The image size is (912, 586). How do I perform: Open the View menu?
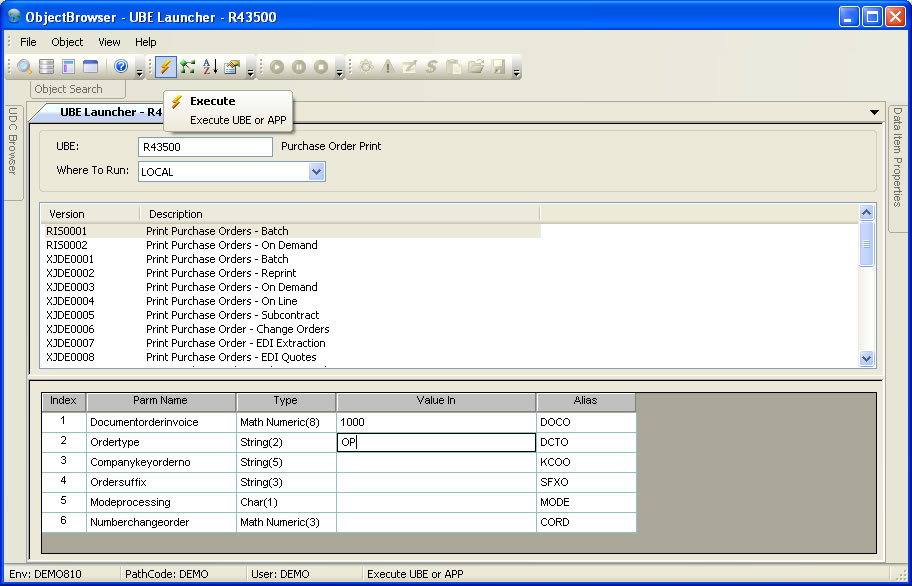point(109,42)
